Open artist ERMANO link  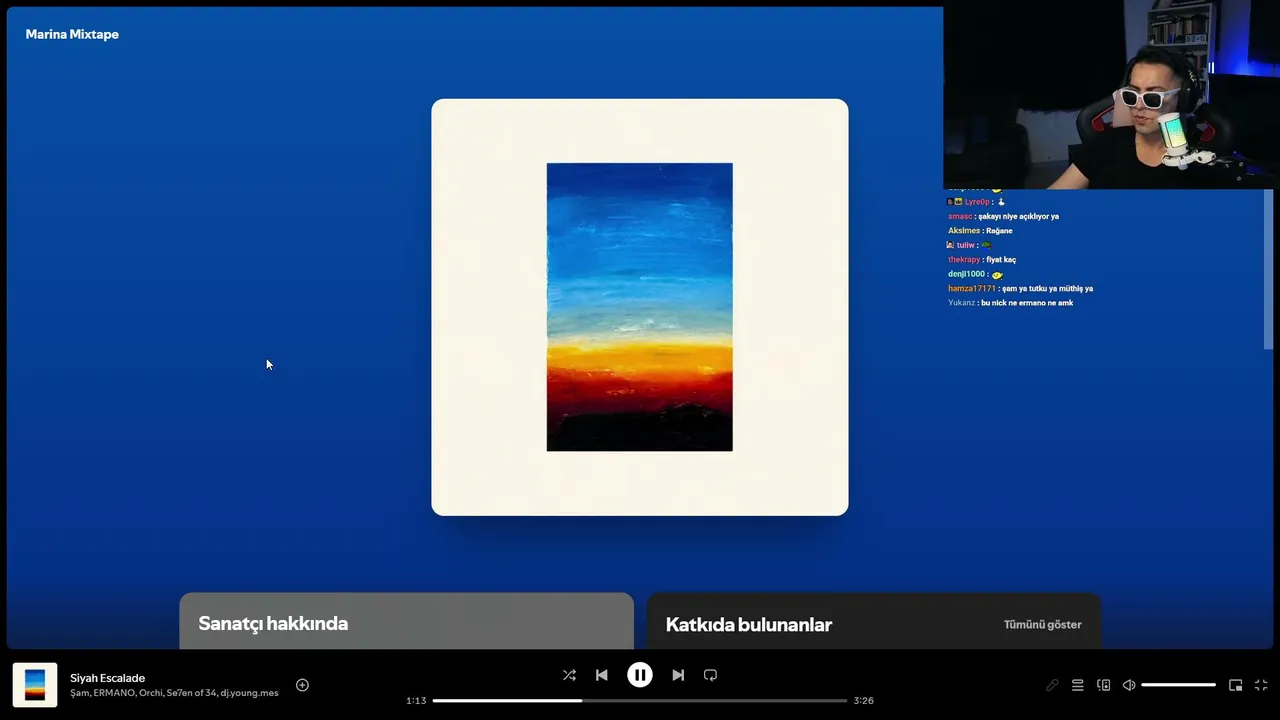[x=114, y=693]
